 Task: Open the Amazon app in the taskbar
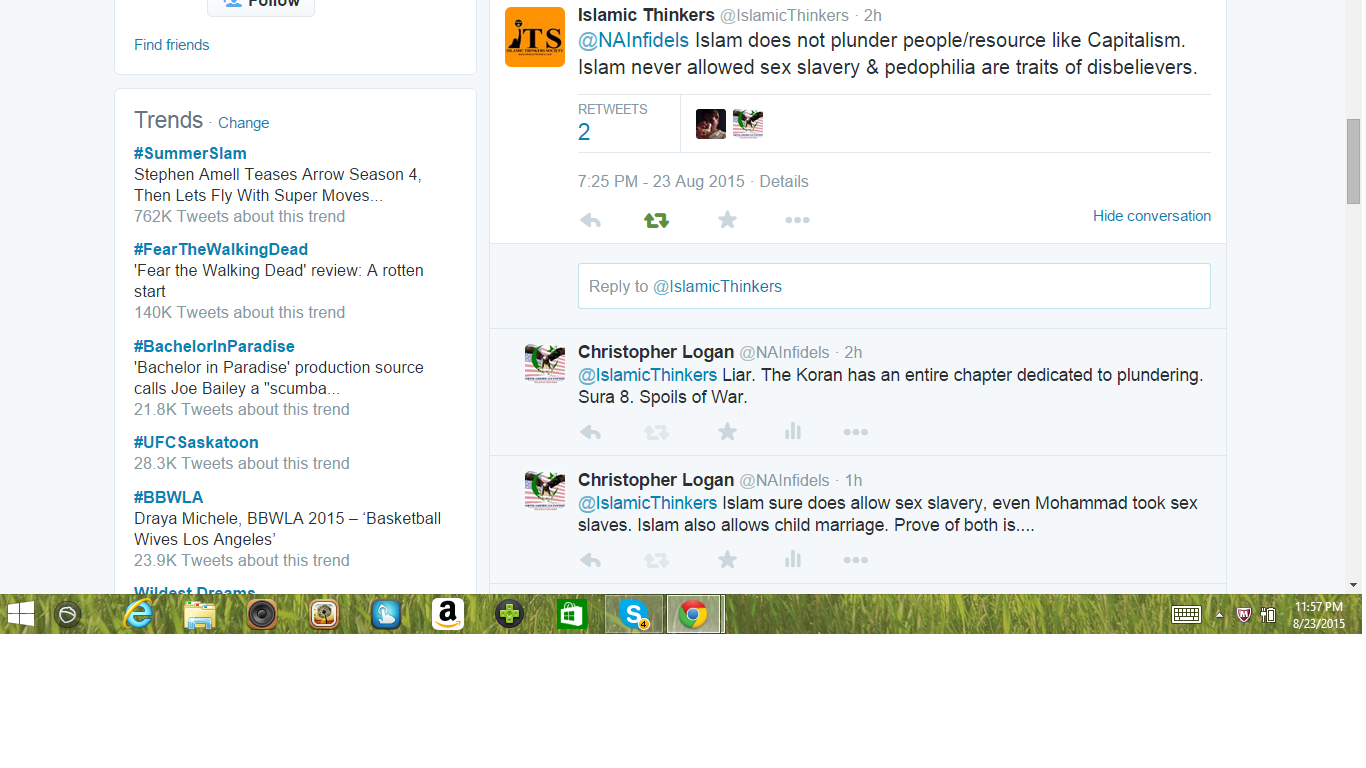[448, 614]
